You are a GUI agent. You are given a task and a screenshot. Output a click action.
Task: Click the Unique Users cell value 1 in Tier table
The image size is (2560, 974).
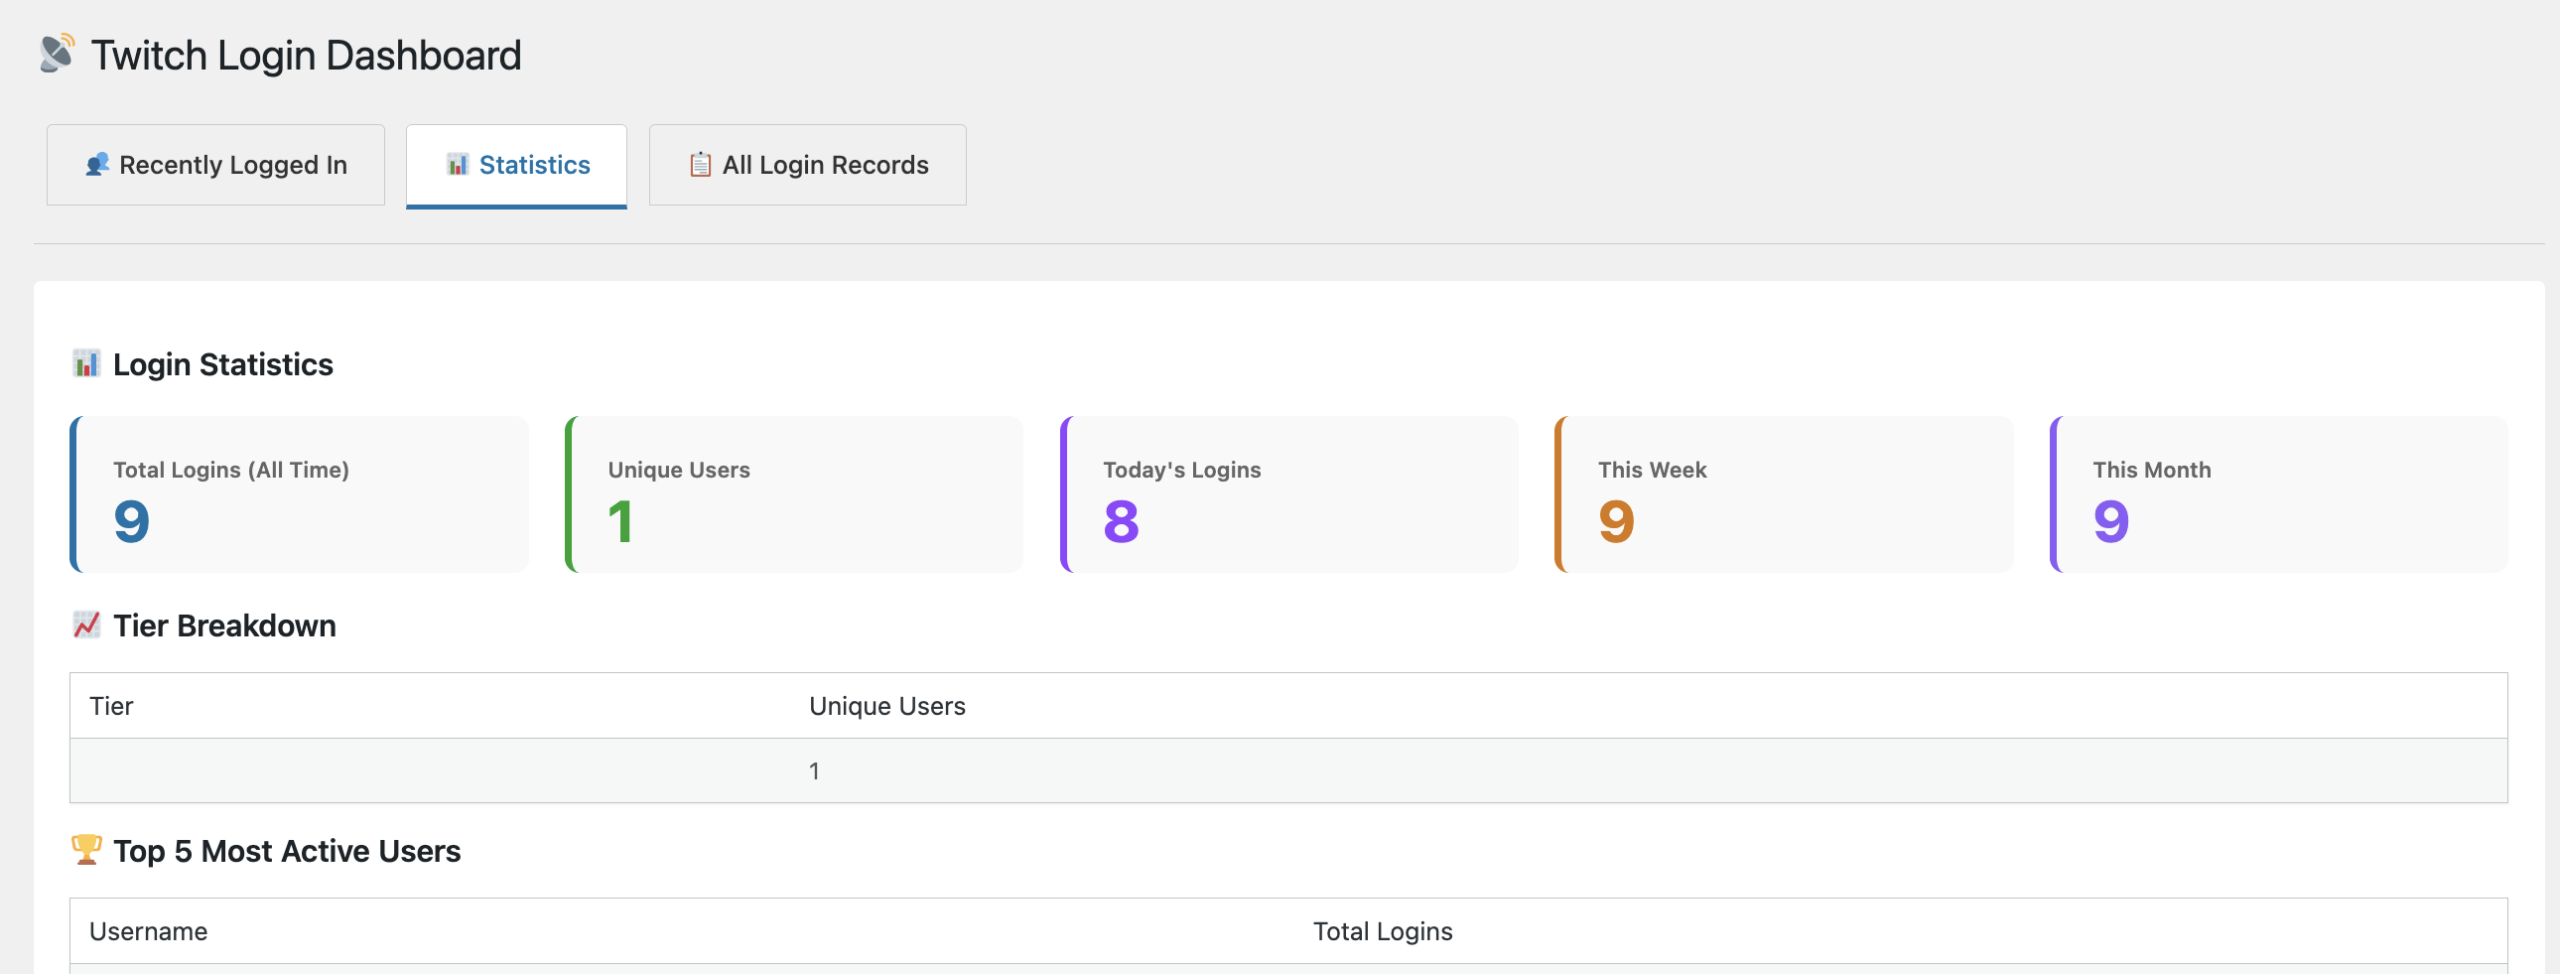pyautogui.click(x=814, y=771)
